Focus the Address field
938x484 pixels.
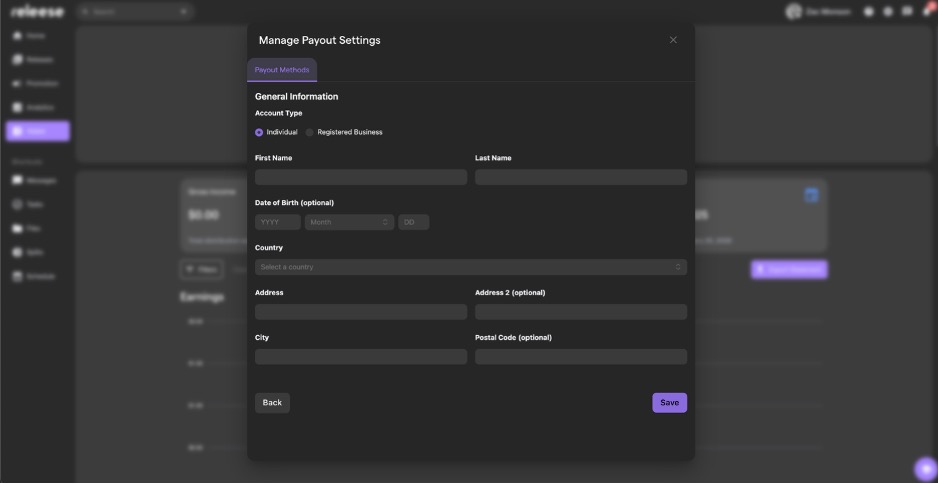361,312
